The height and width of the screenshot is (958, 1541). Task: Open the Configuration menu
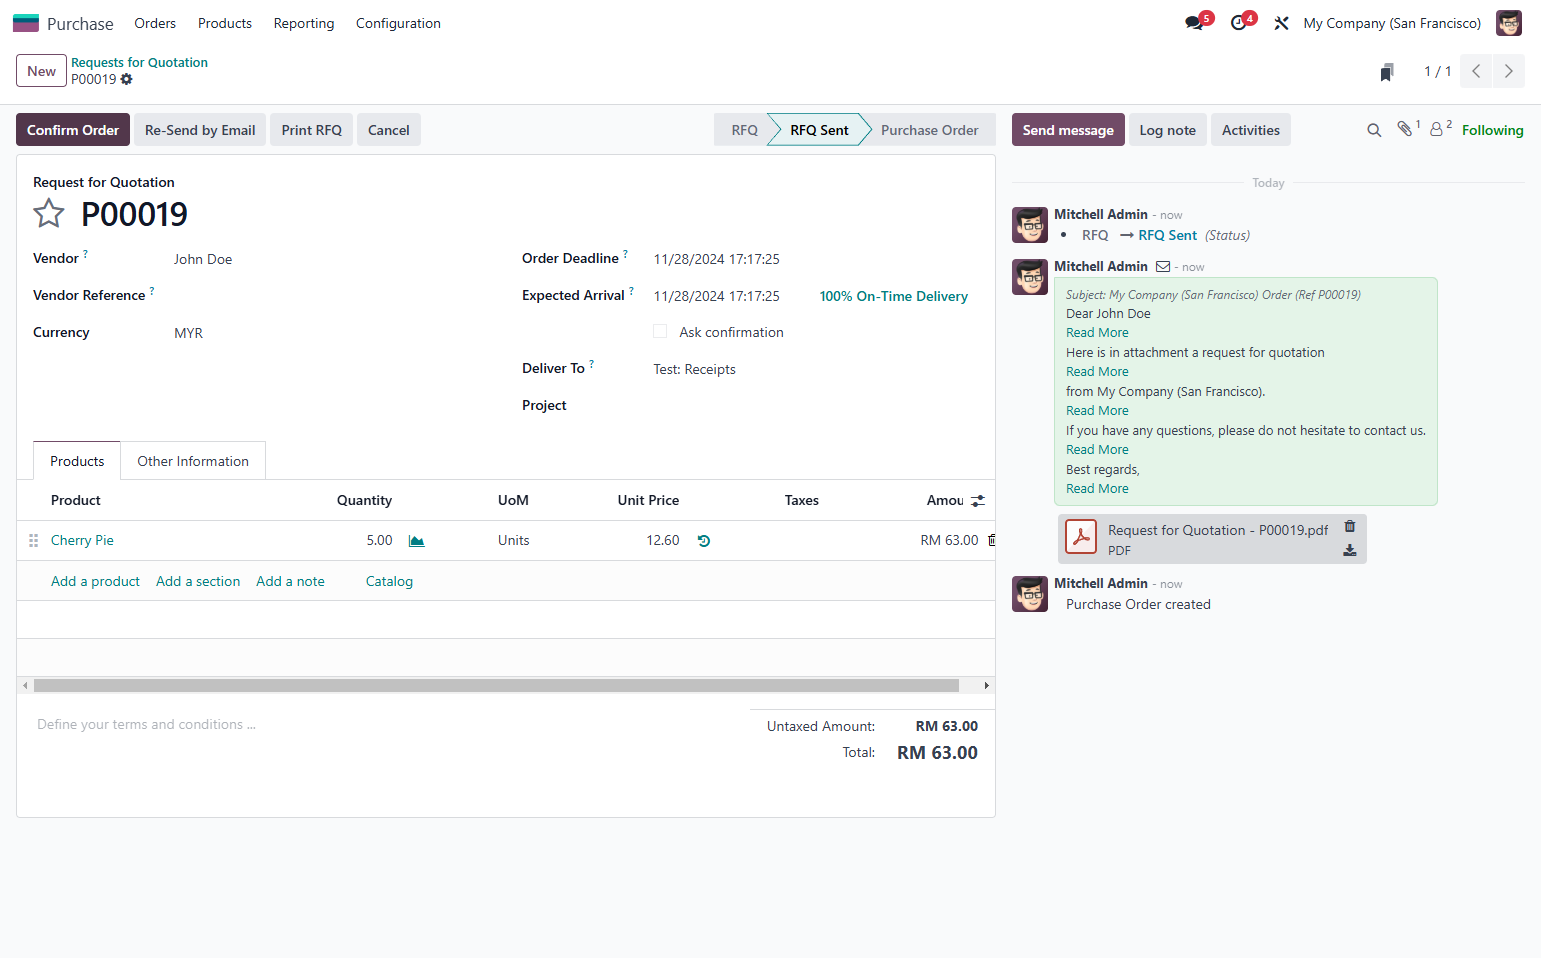coord(398,23)
